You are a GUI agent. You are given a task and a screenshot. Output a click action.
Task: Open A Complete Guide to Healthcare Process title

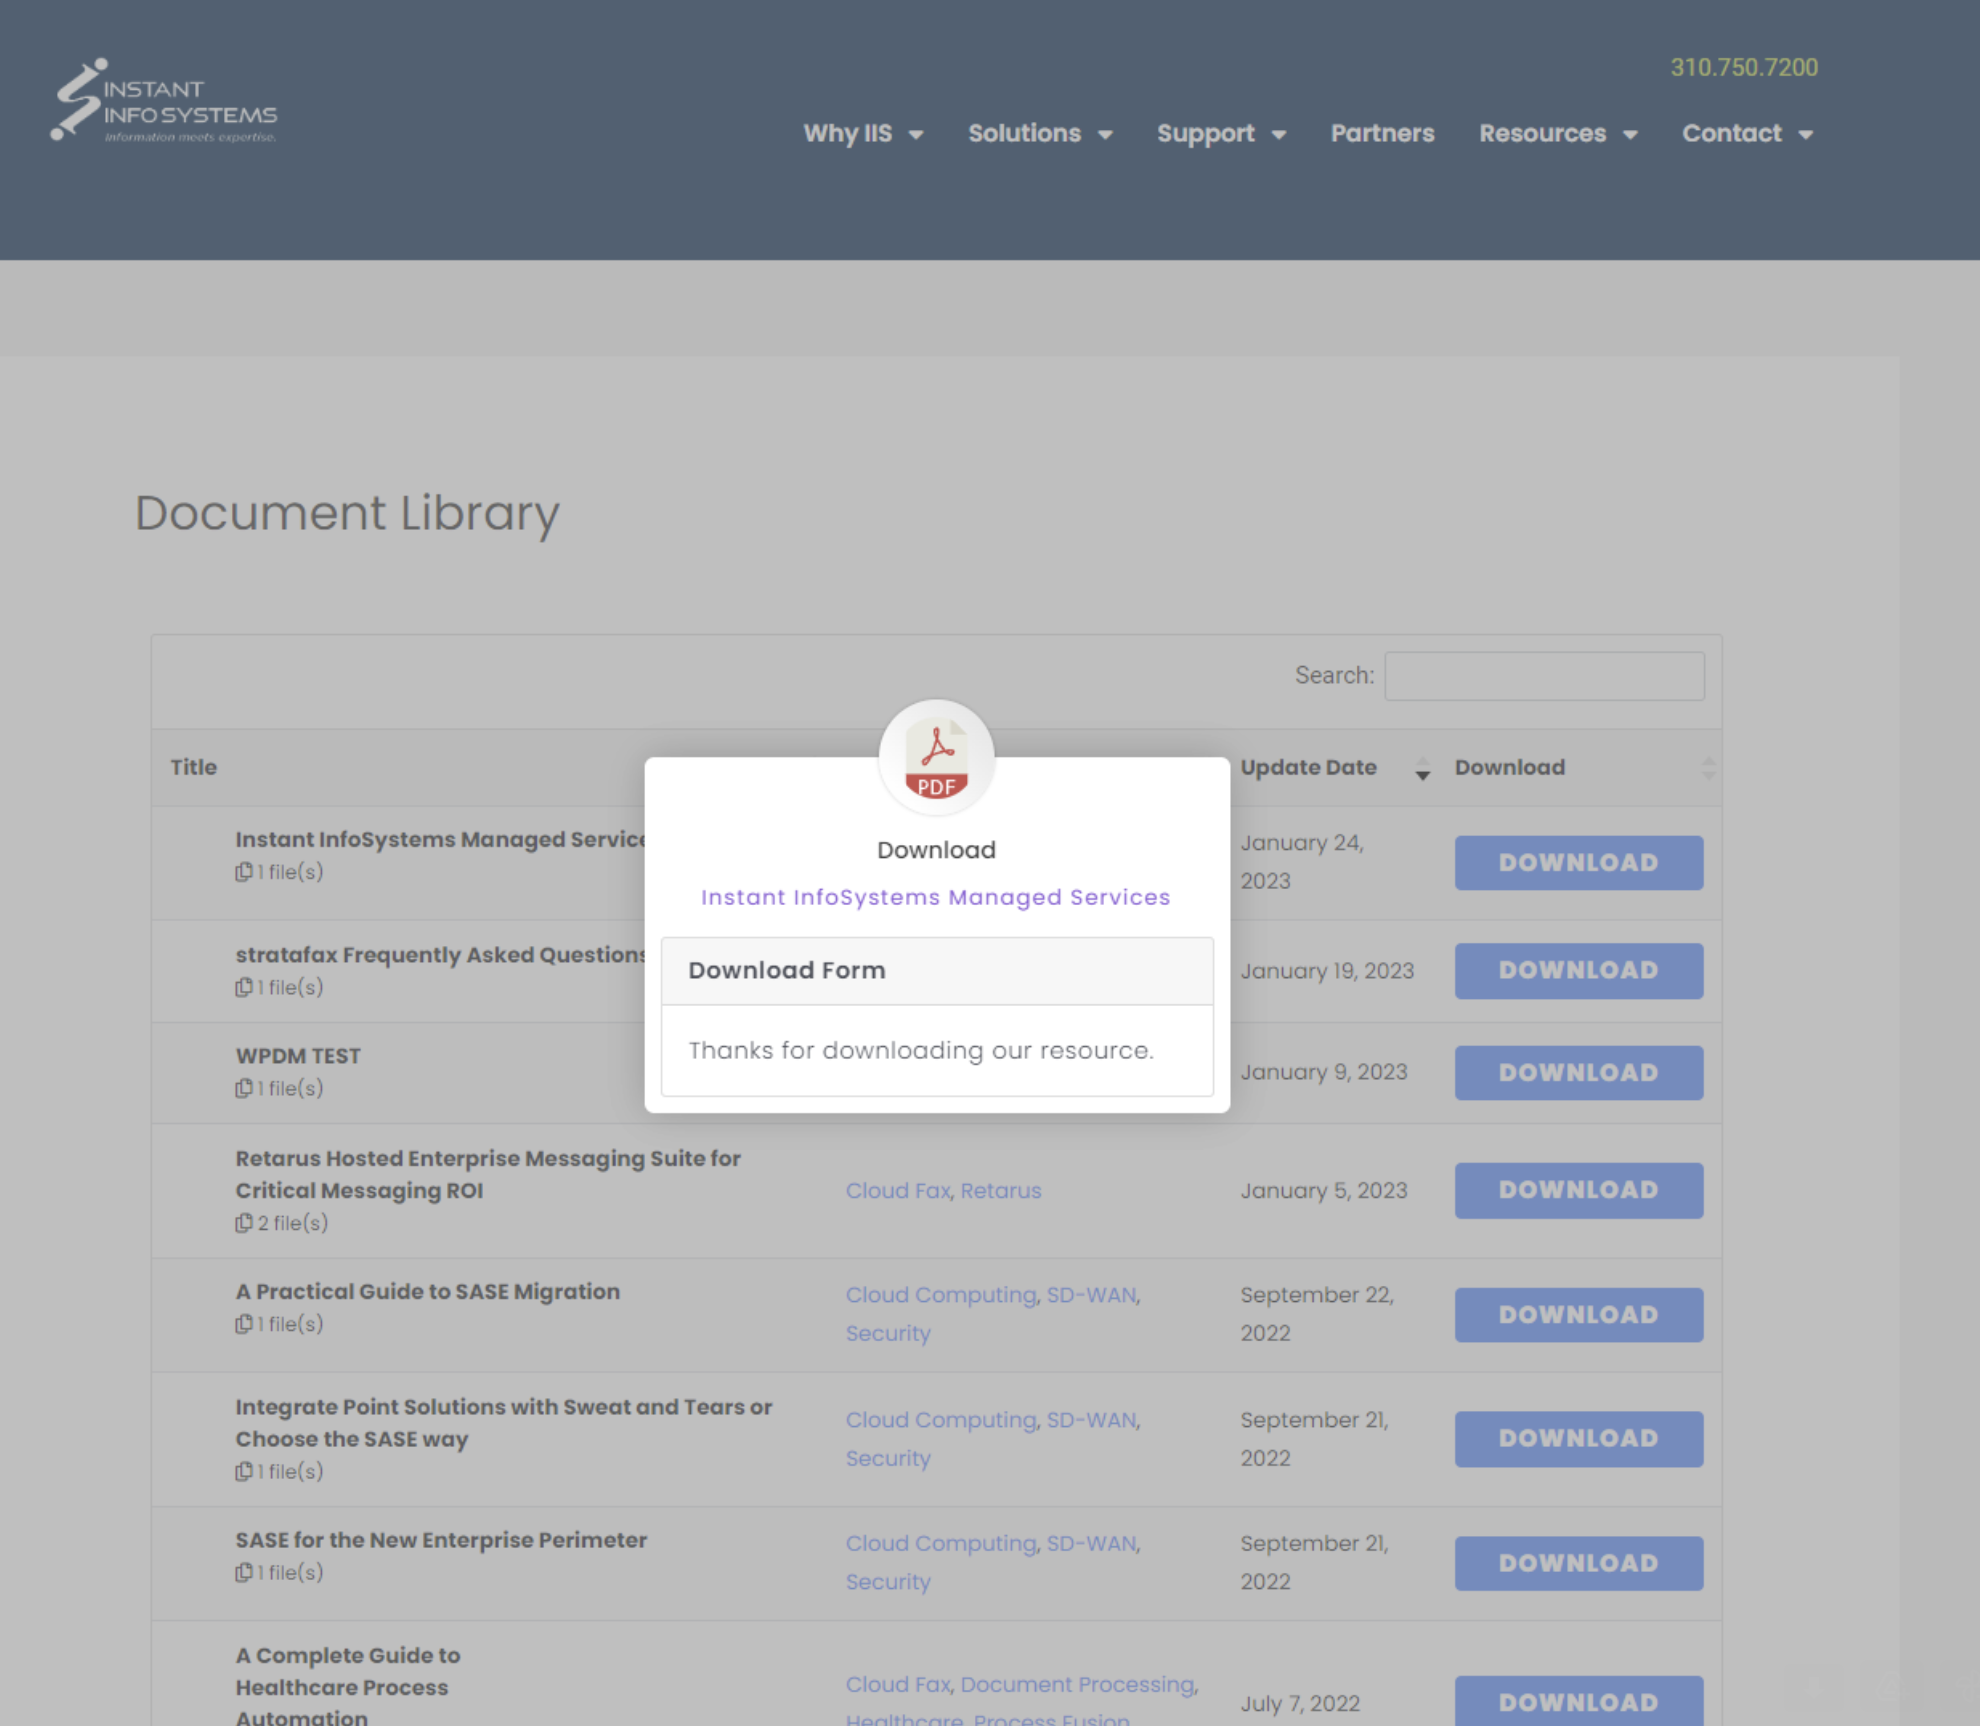[x=348, y=1684]
